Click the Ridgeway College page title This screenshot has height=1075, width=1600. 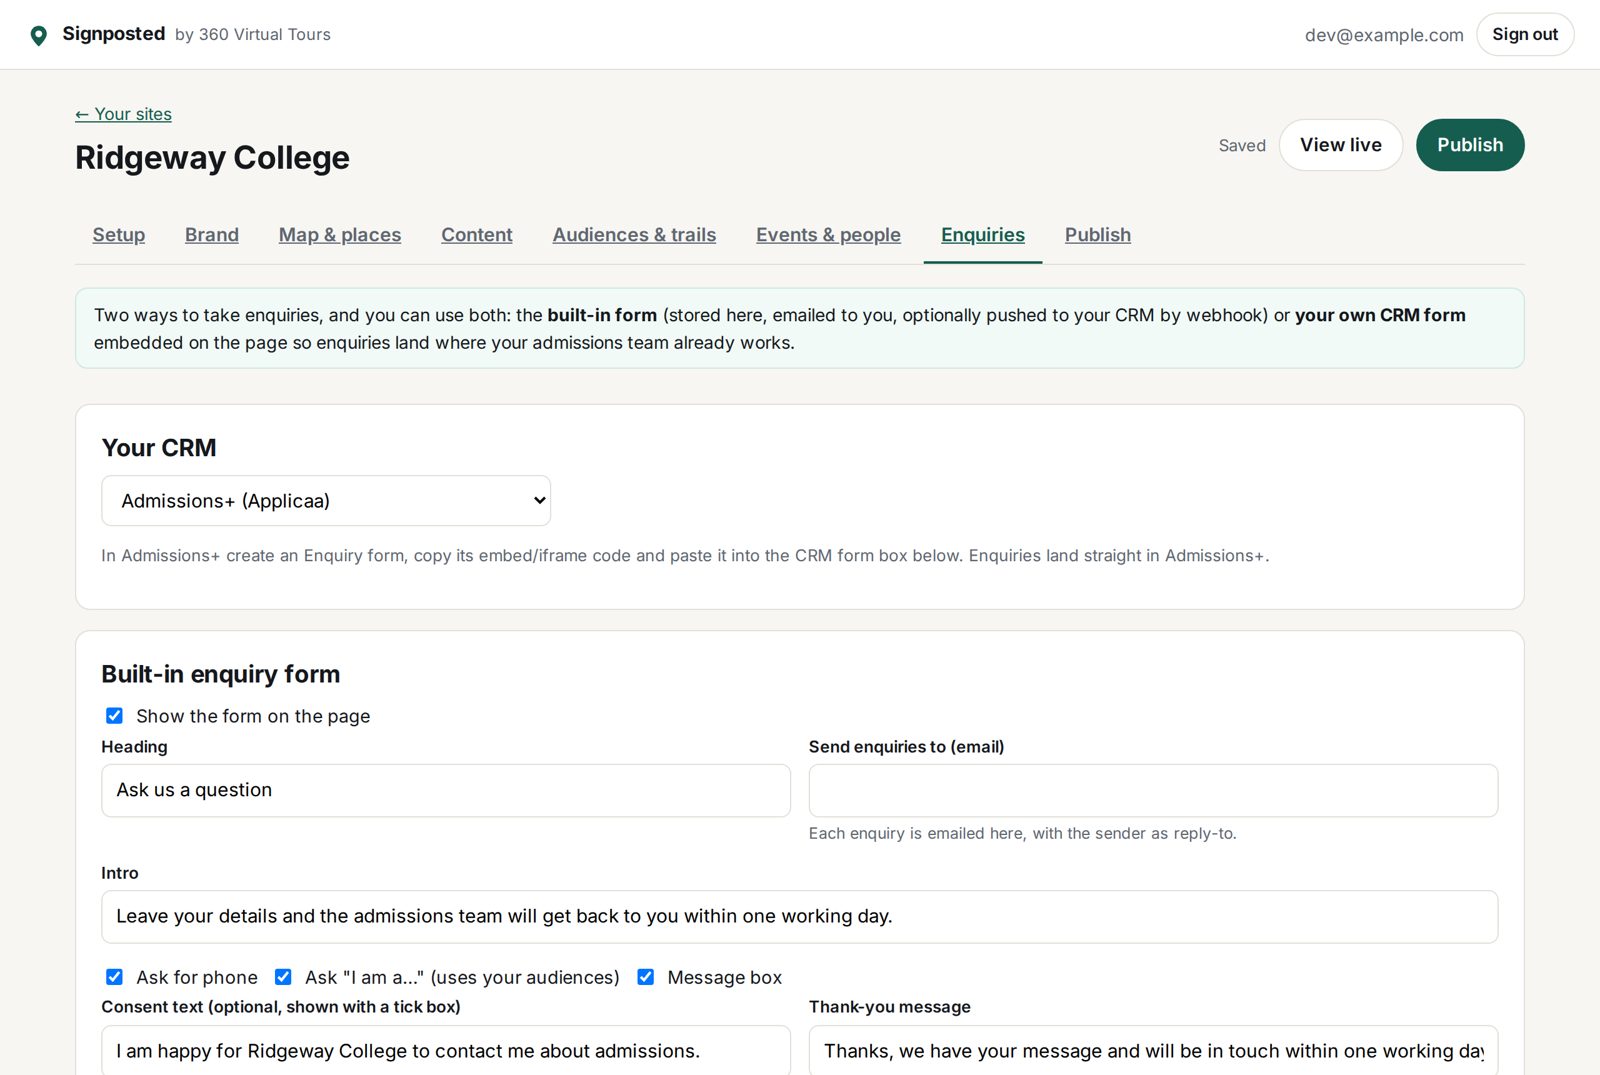point(212,158)
